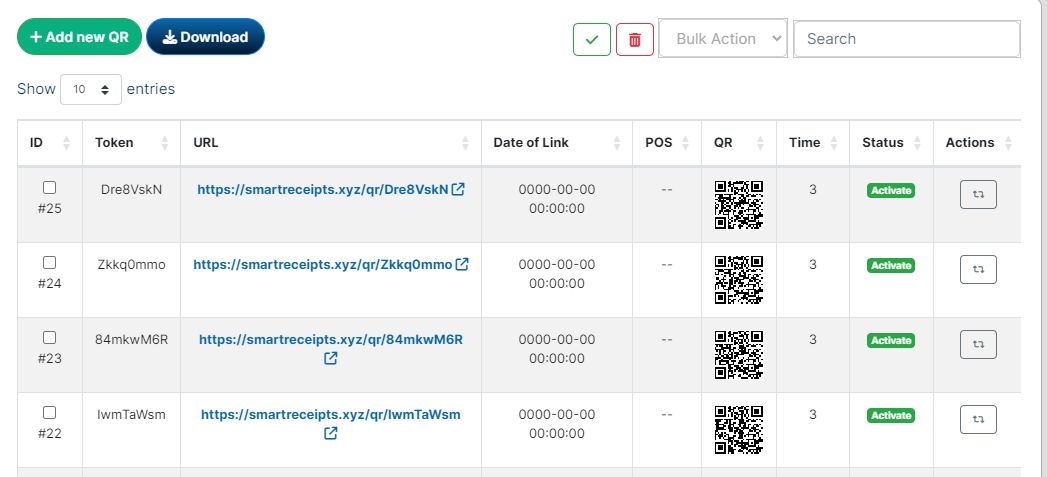1047x477 pixels.
Task: Click the retweet action icon for row #22
Action: tap(978, 420)
